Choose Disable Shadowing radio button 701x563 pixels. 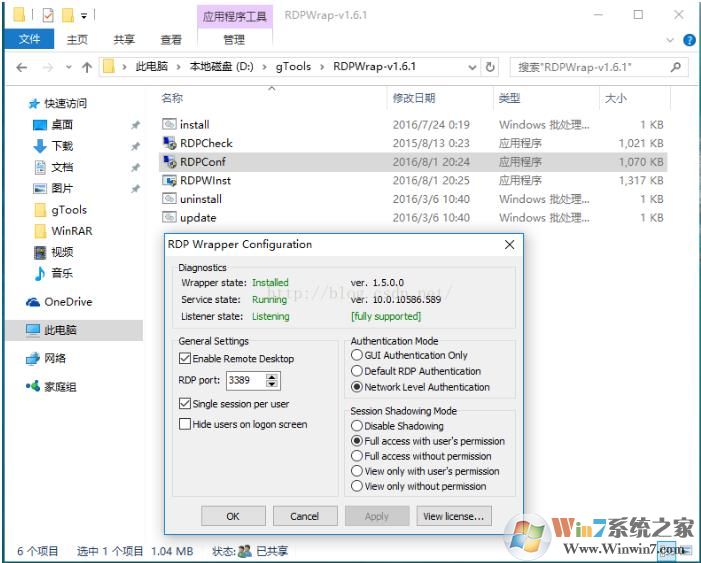pyautogui.click(x=357, y=426)
